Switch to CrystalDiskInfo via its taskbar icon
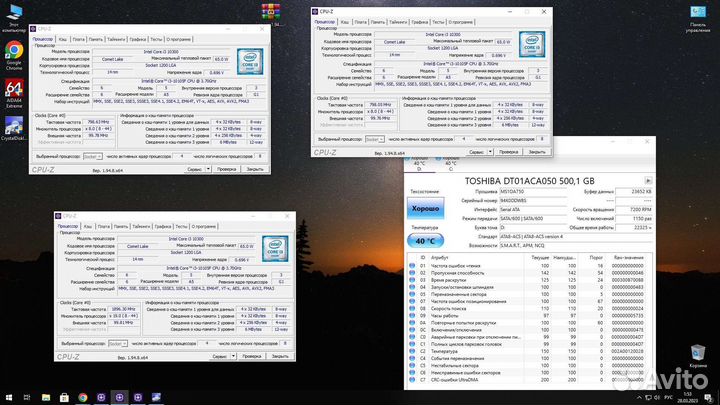The image size is (720, 405). 156,397
